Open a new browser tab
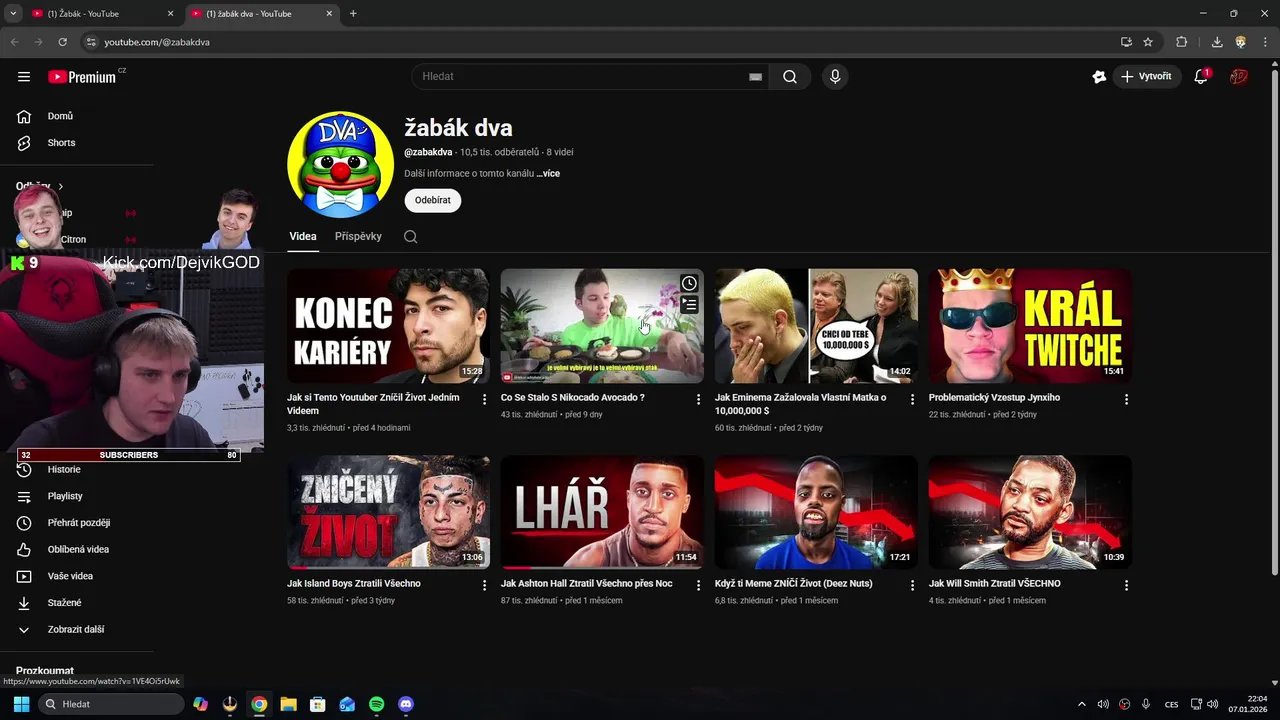1280x720 pixels. click(x=353, y=14)
